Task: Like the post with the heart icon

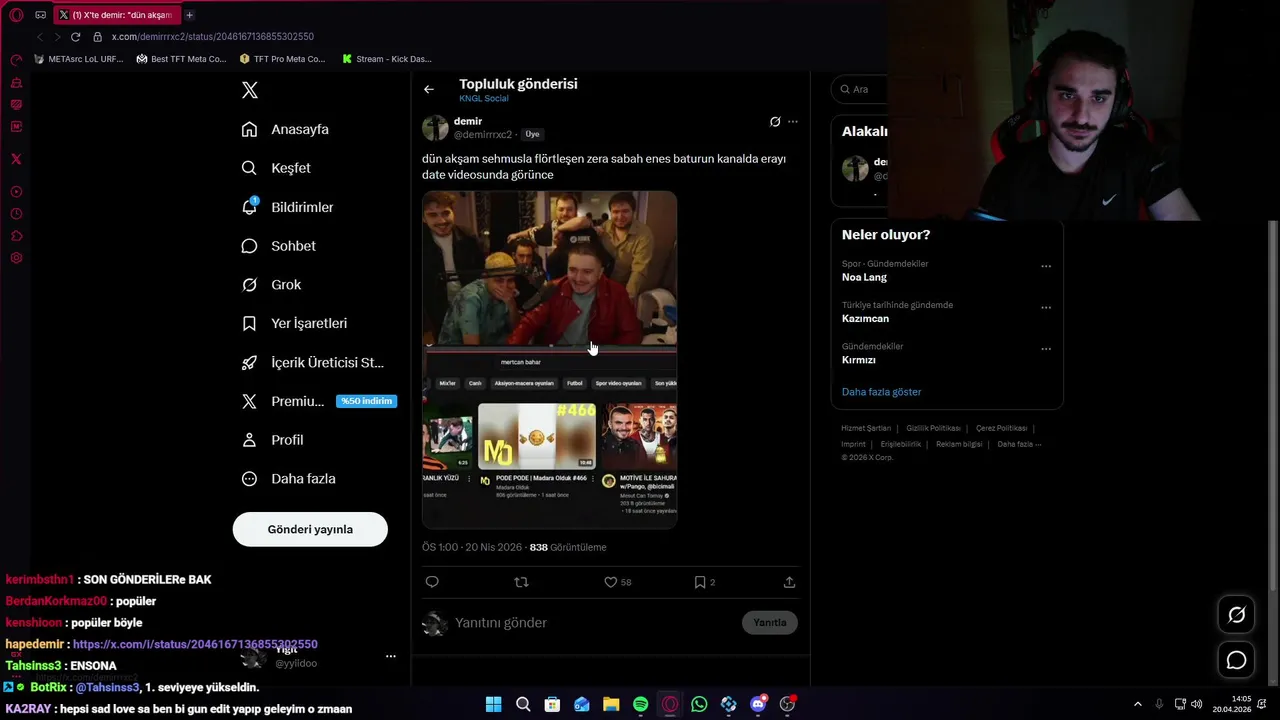Action: (x=611, y=582)
